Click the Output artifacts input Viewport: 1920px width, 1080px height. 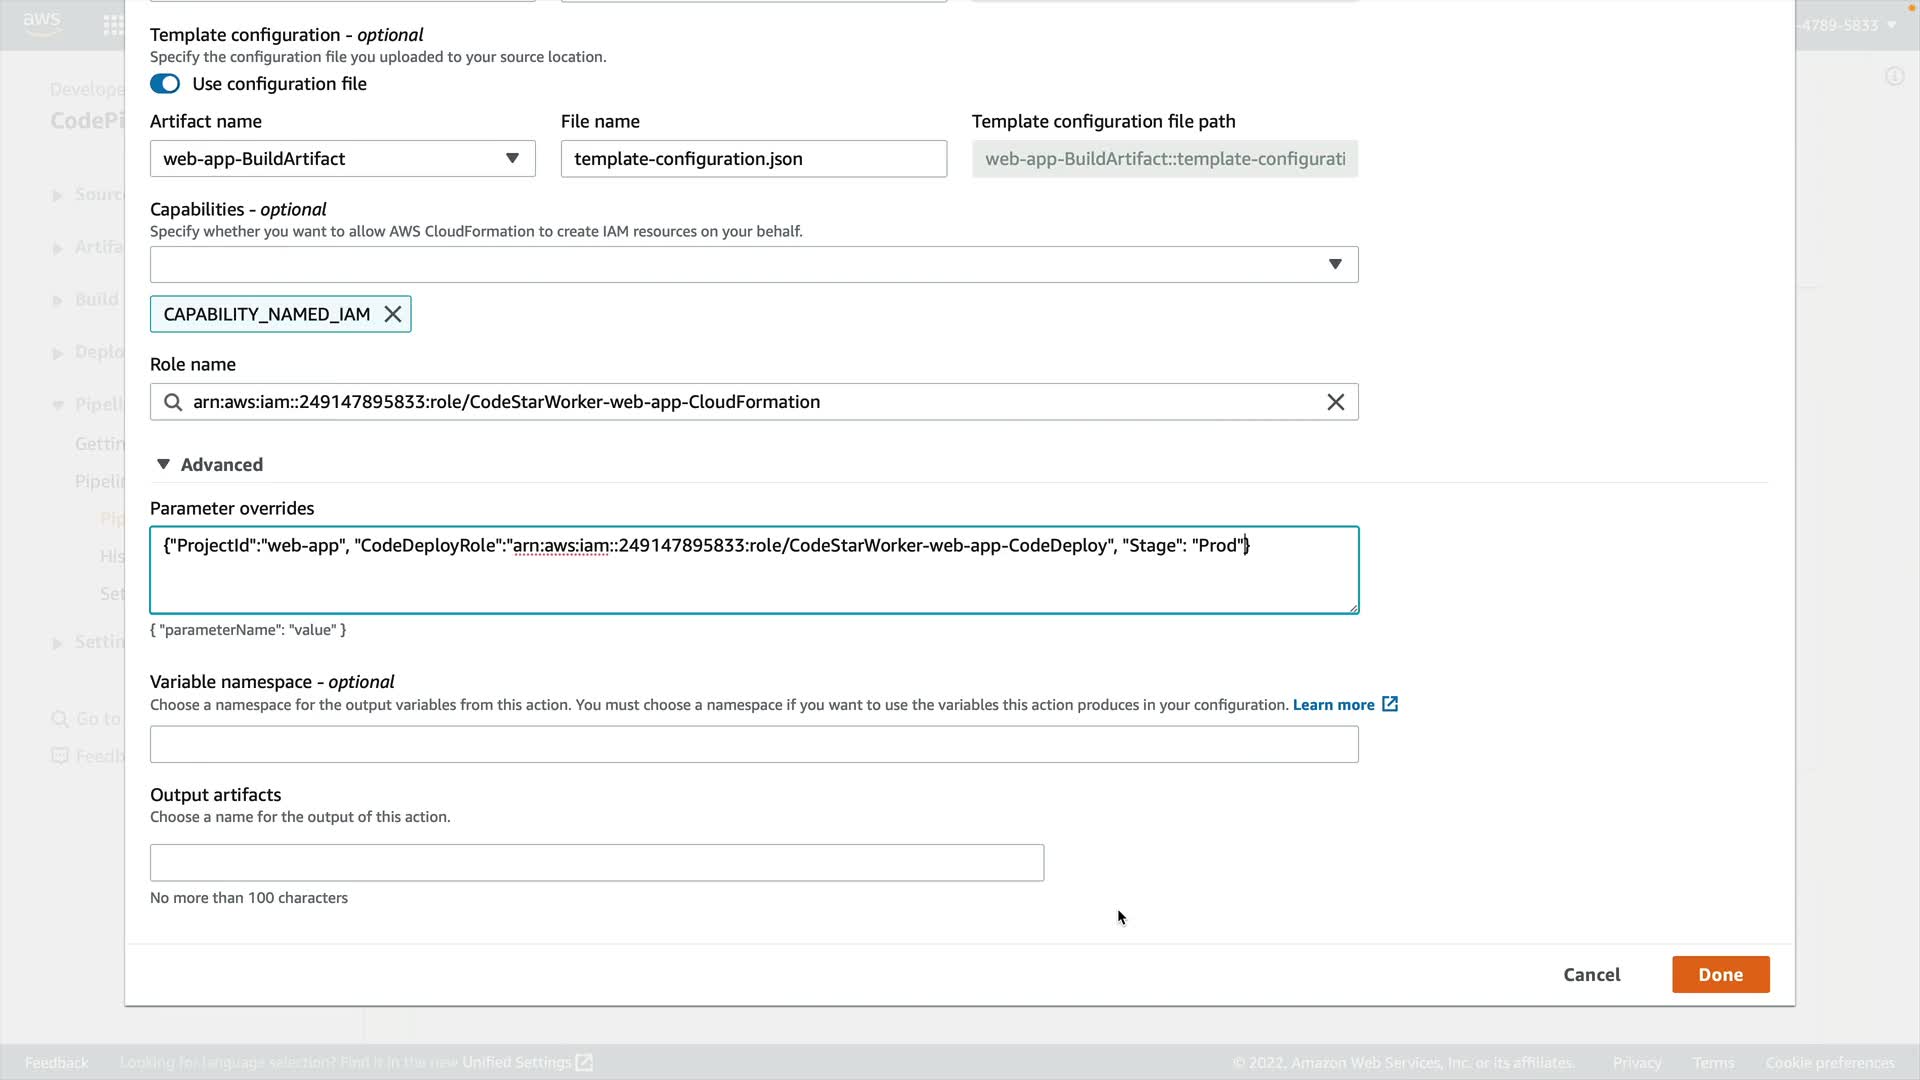596,863
